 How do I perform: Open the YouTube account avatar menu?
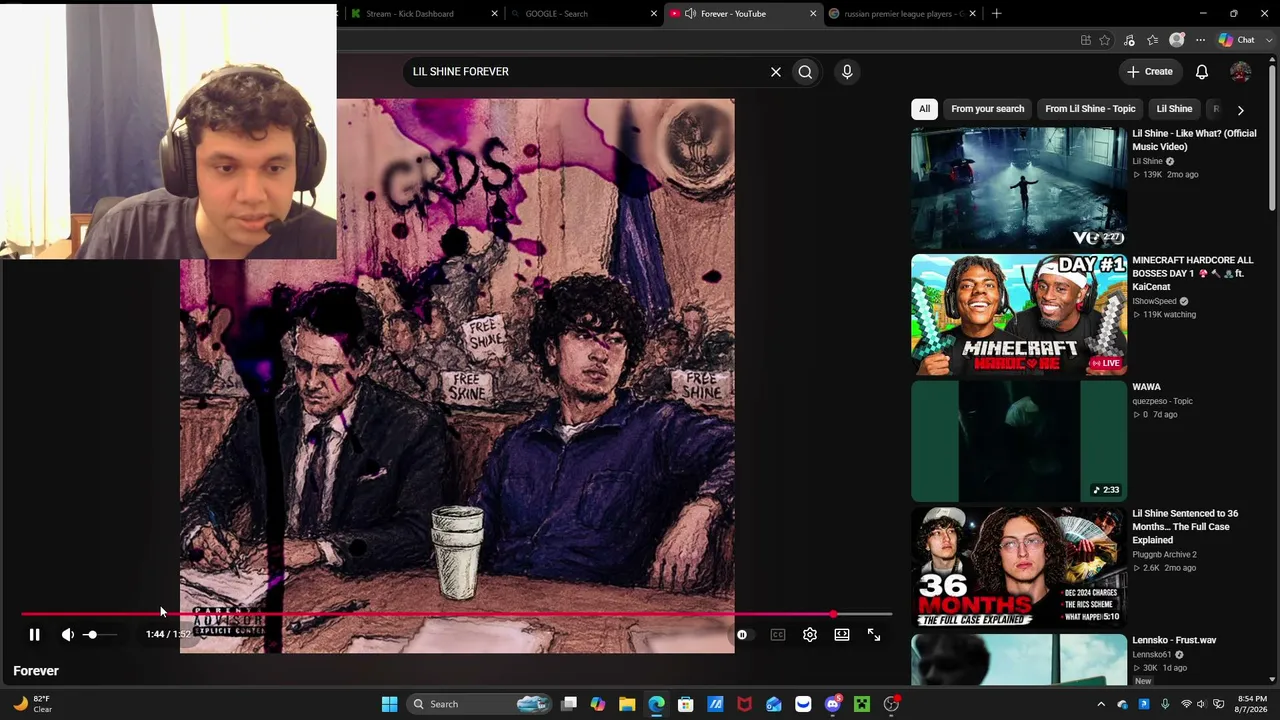coord(1241,72)
